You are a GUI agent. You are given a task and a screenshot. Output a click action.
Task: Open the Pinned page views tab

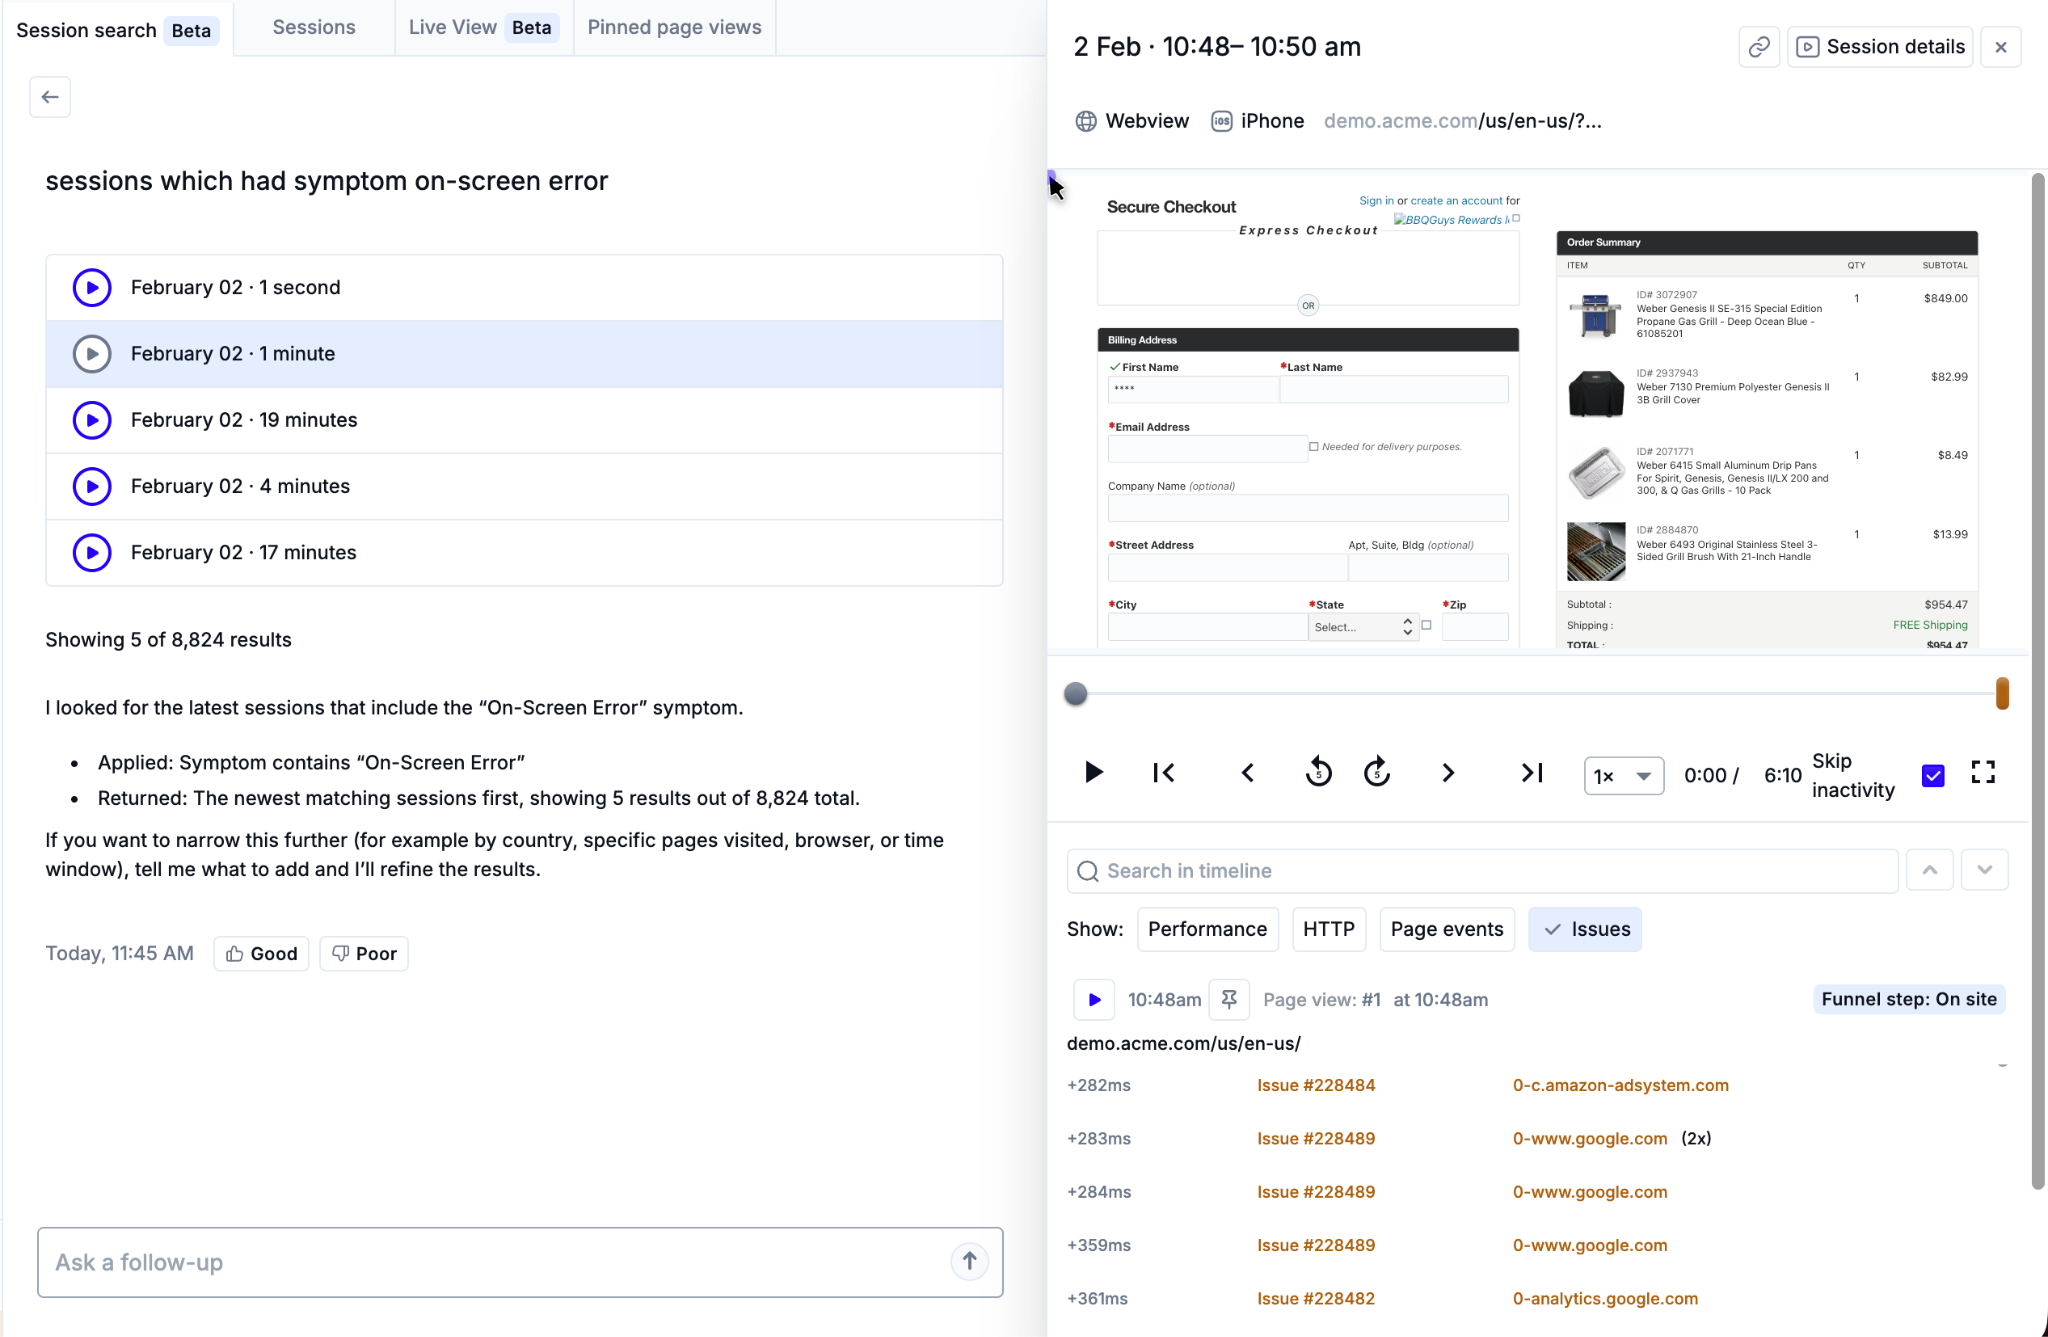coord(674,28)
